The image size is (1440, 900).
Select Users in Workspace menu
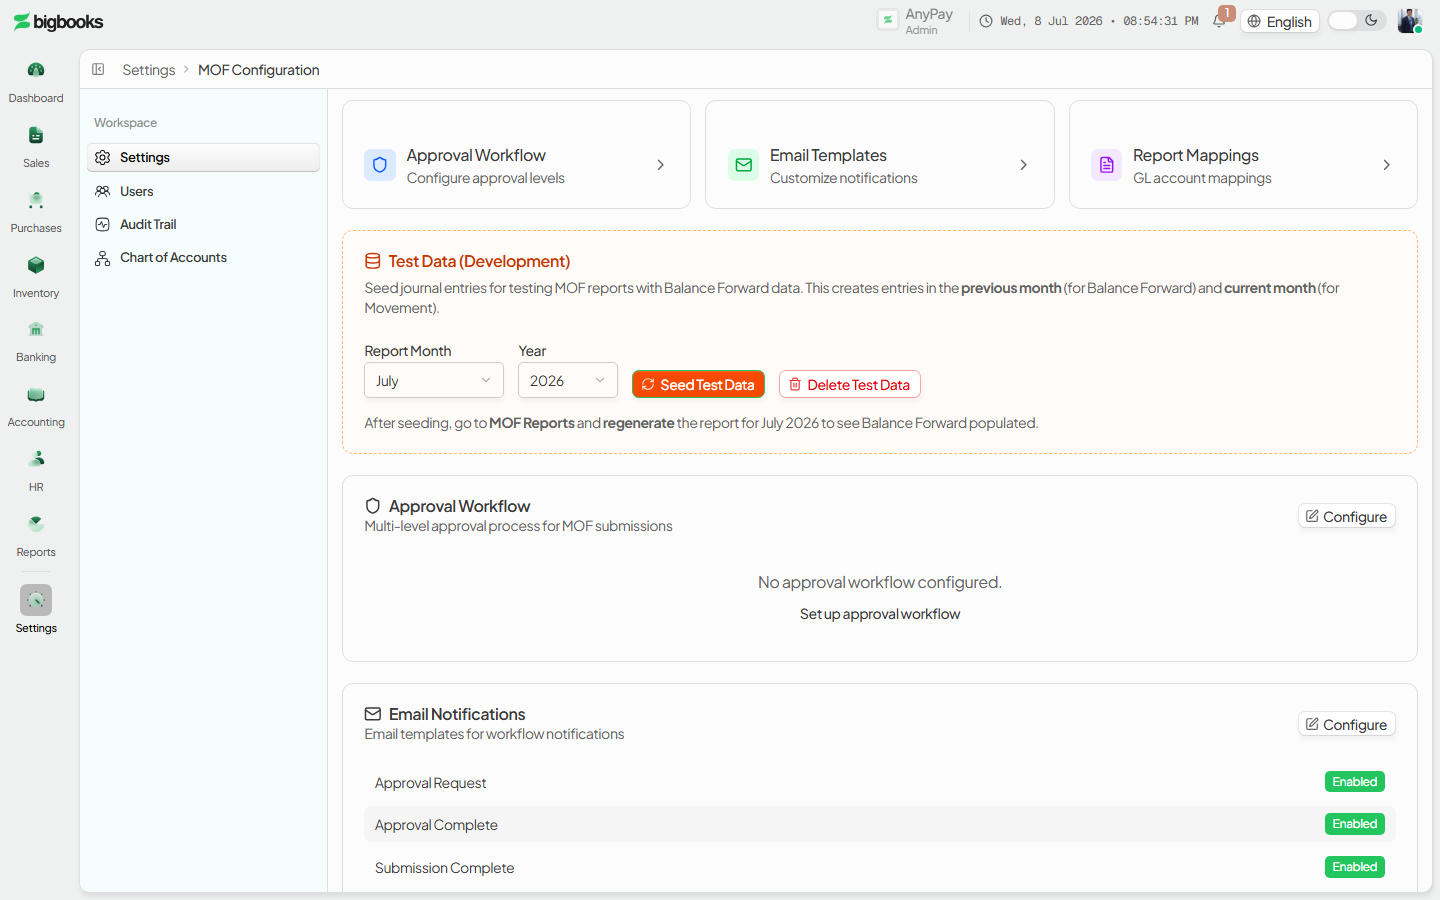click(204, 191)
